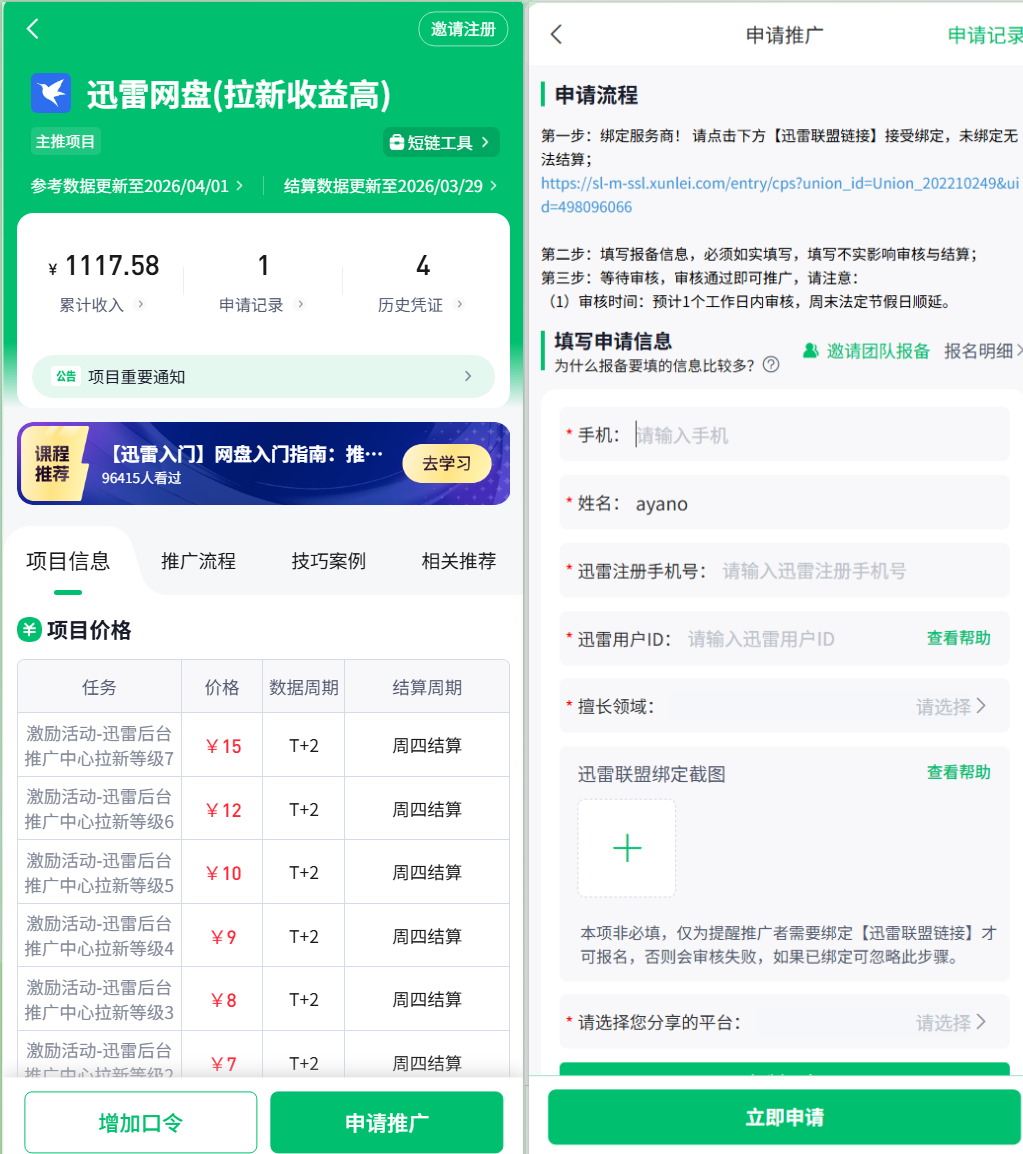Open 报名明细 link

(x=983, y=351)
